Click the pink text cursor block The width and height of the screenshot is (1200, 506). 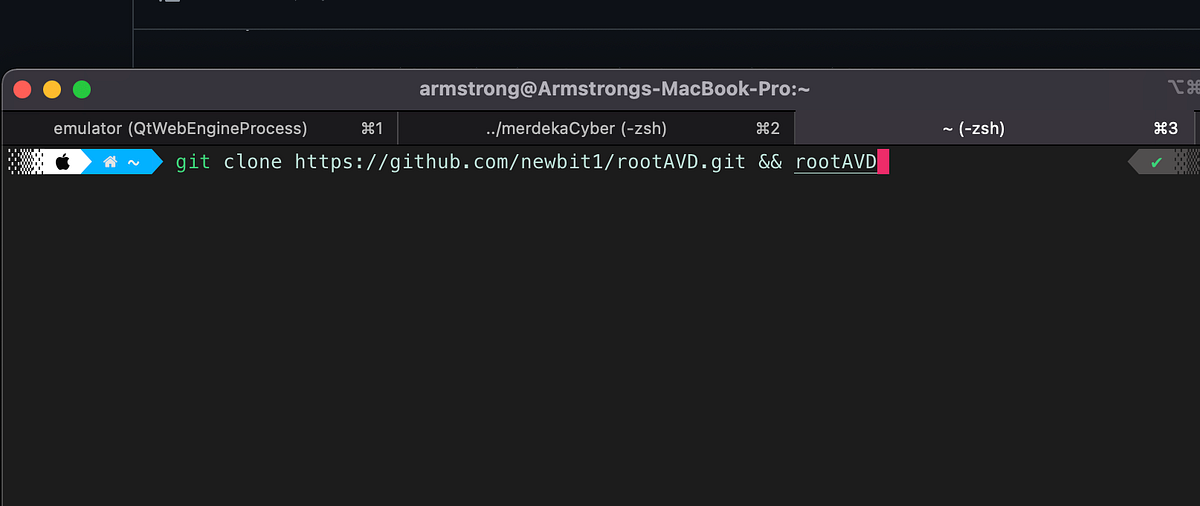click(x=883, y=161)
